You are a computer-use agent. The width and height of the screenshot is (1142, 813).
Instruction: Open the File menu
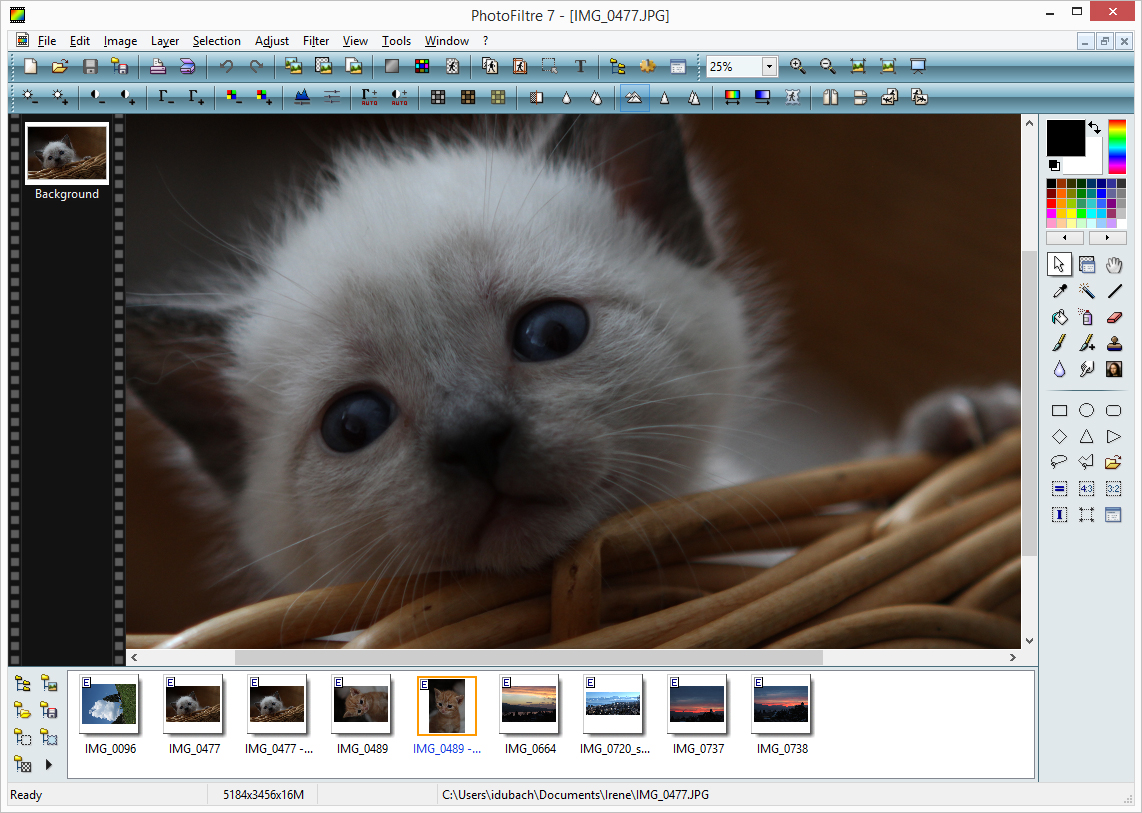click(47, 41)
